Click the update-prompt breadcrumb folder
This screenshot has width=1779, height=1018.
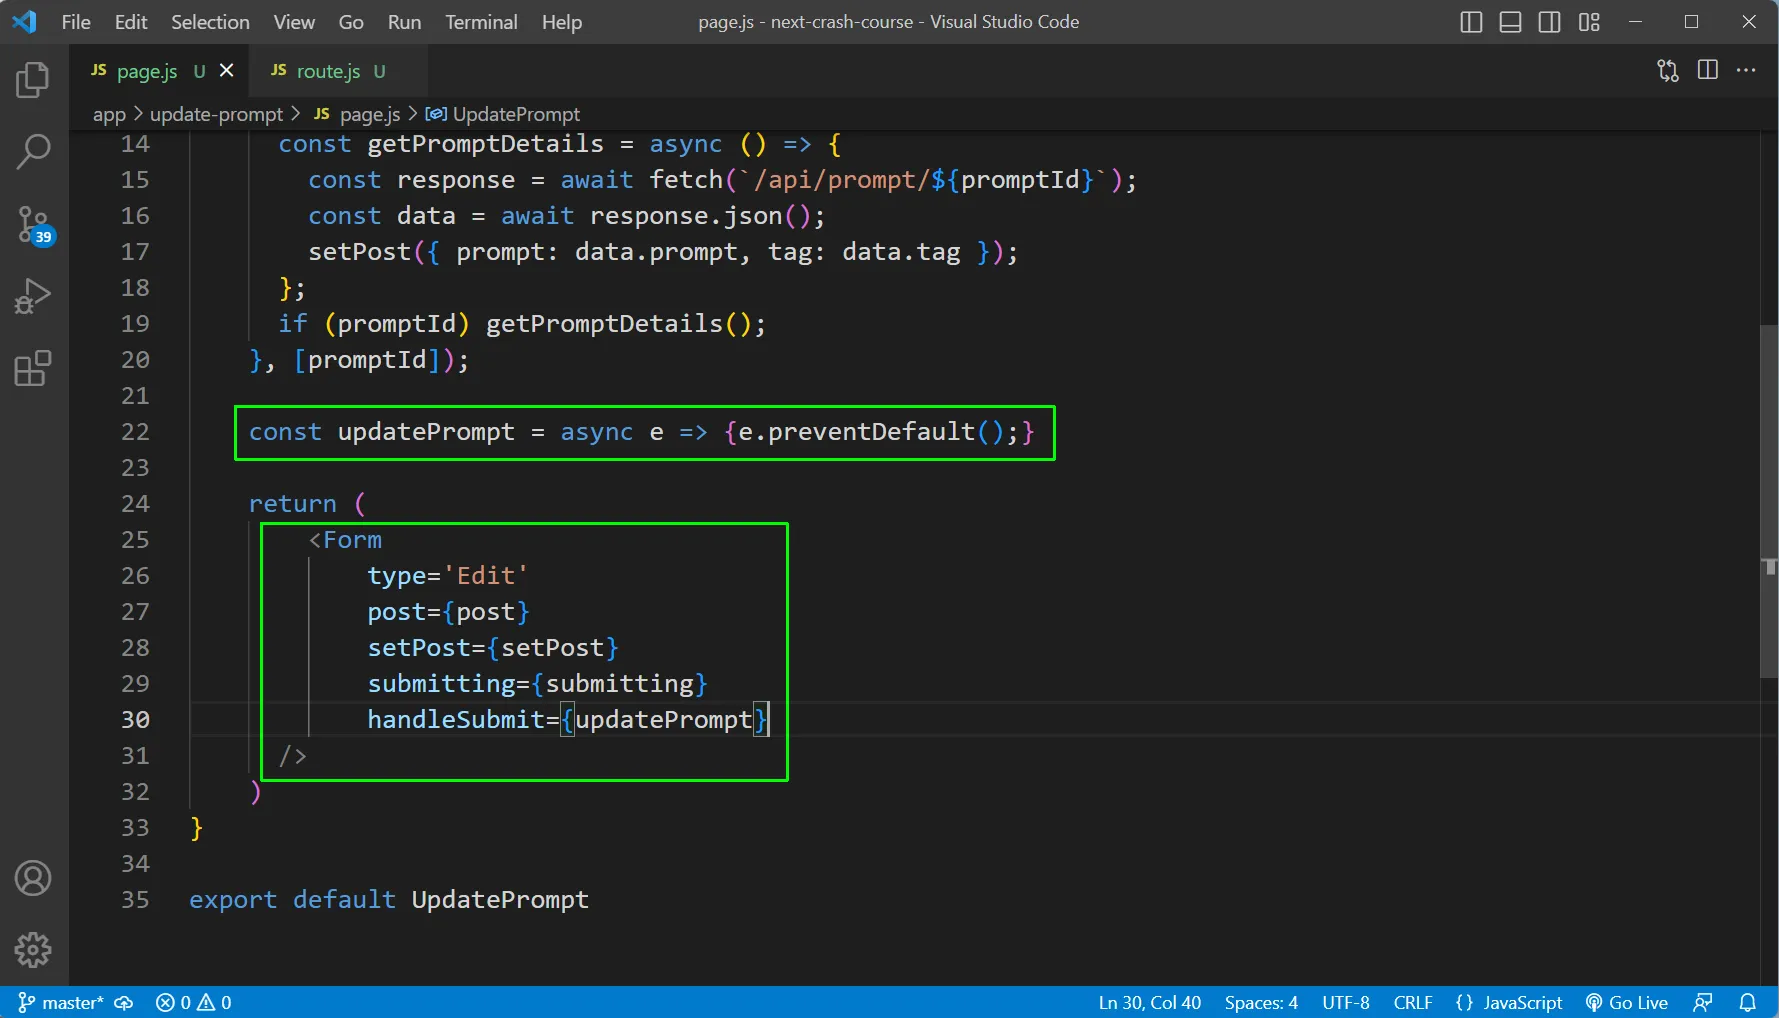click(216, 114)
